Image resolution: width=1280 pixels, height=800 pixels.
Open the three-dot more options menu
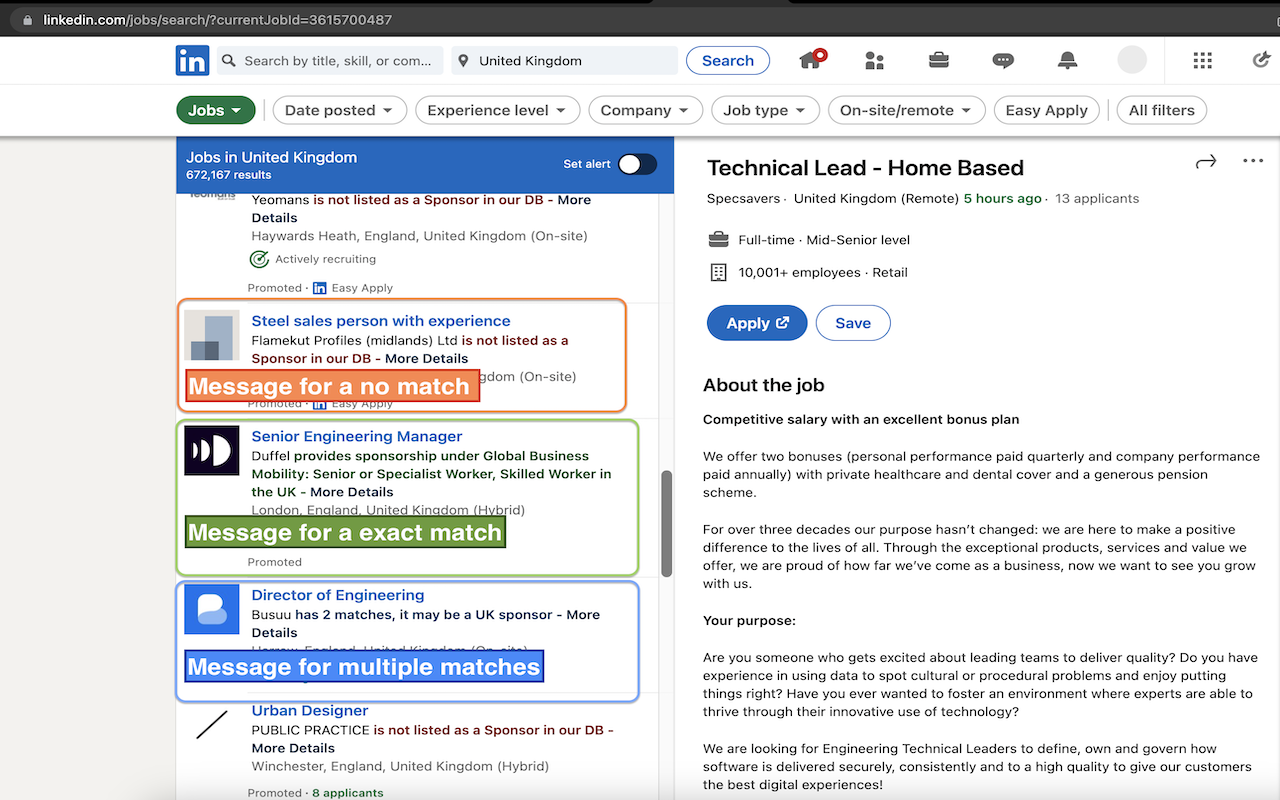tap(1253, 161)
